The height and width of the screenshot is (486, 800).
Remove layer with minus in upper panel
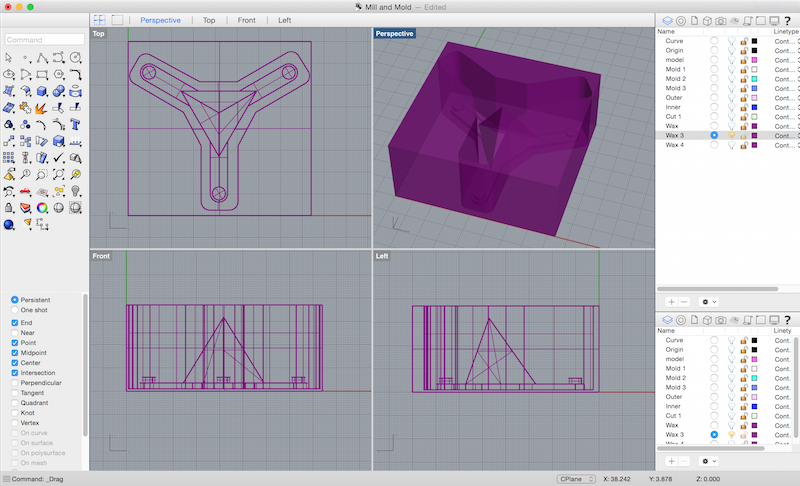click(x=684, y=302)
